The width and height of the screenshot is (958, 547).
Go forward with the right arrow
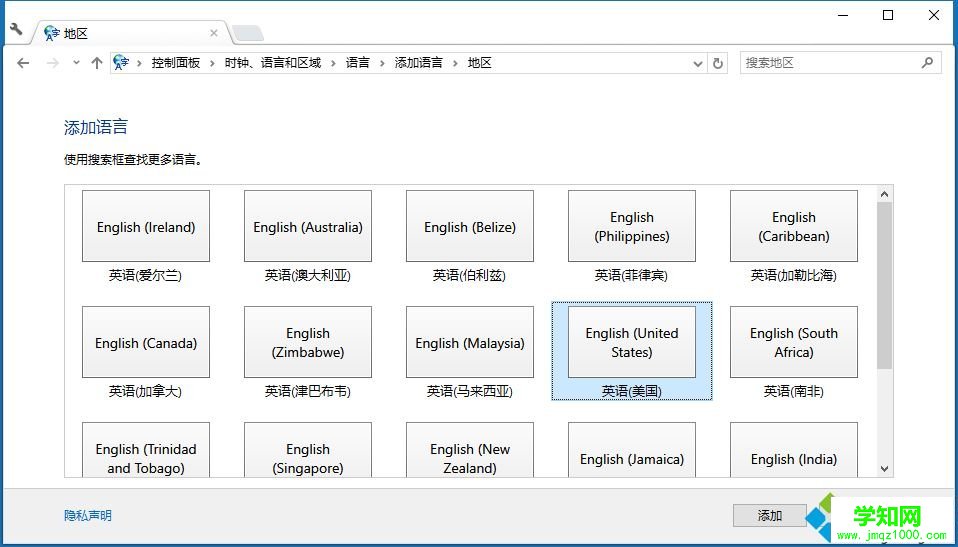53,62
